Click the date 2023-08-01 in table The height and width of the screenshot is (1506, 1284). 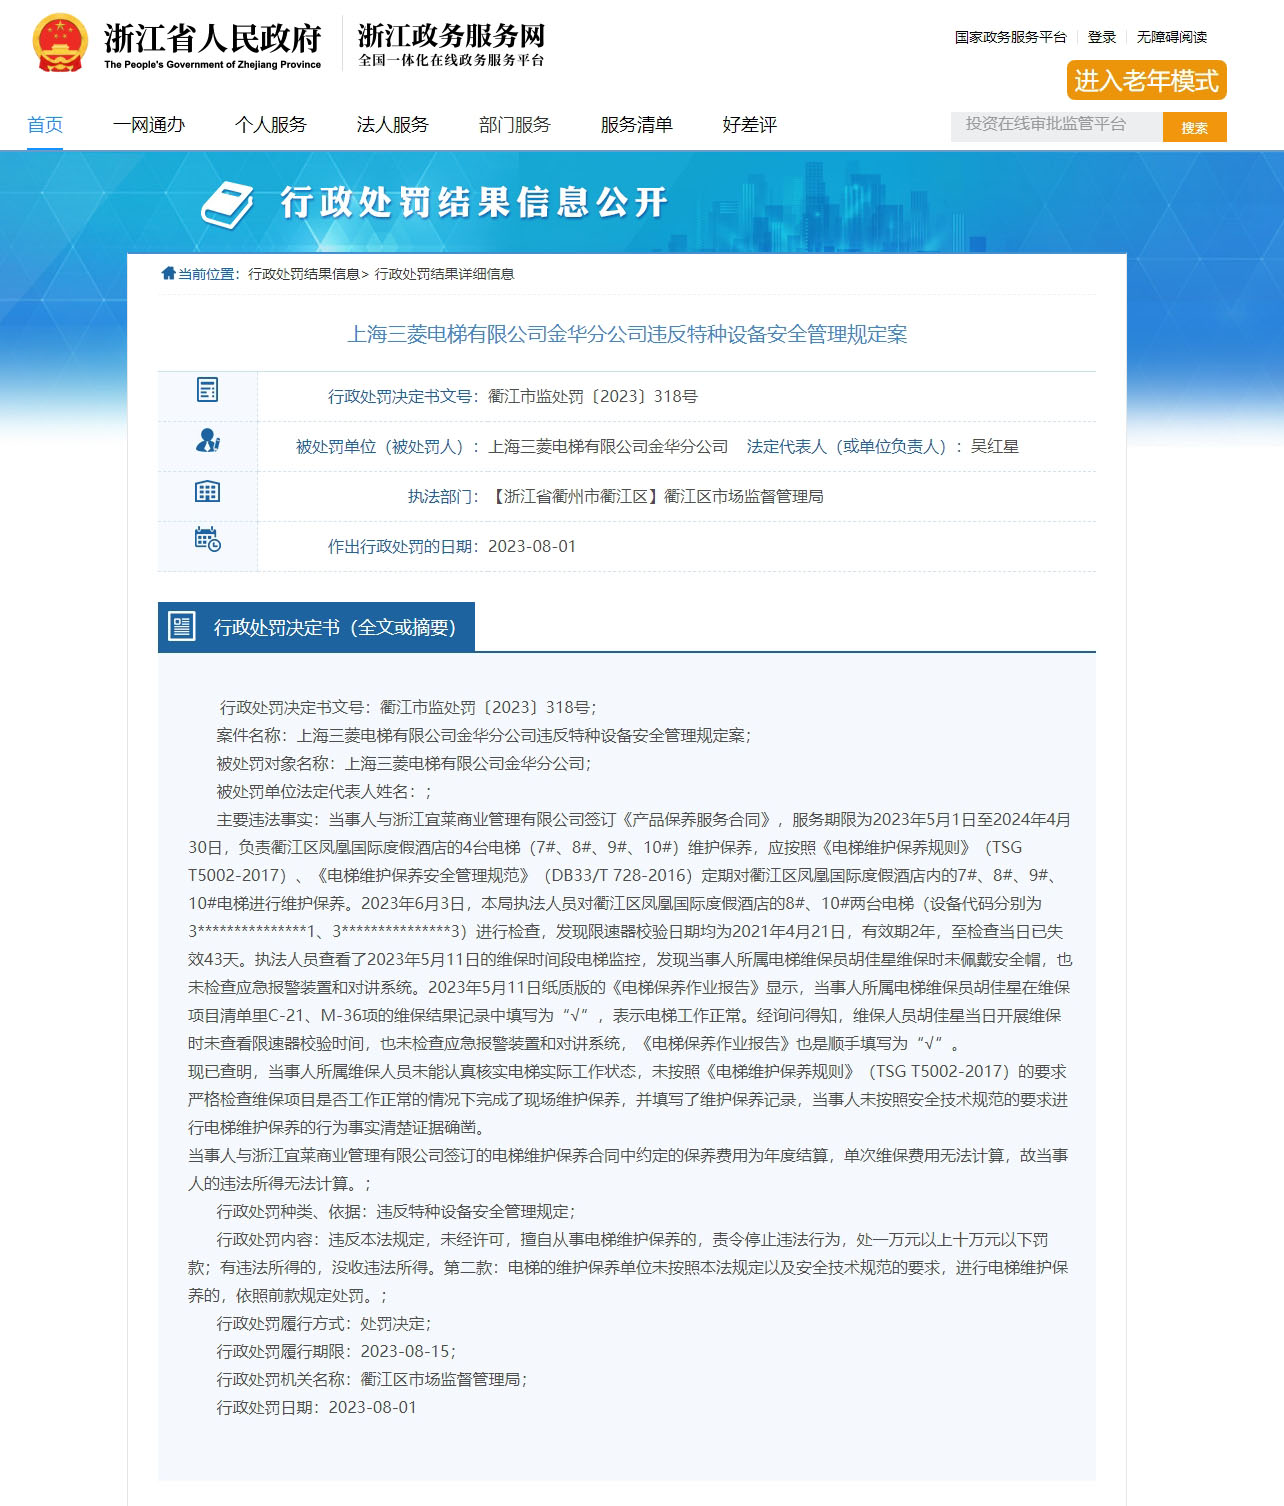[532, 546]
